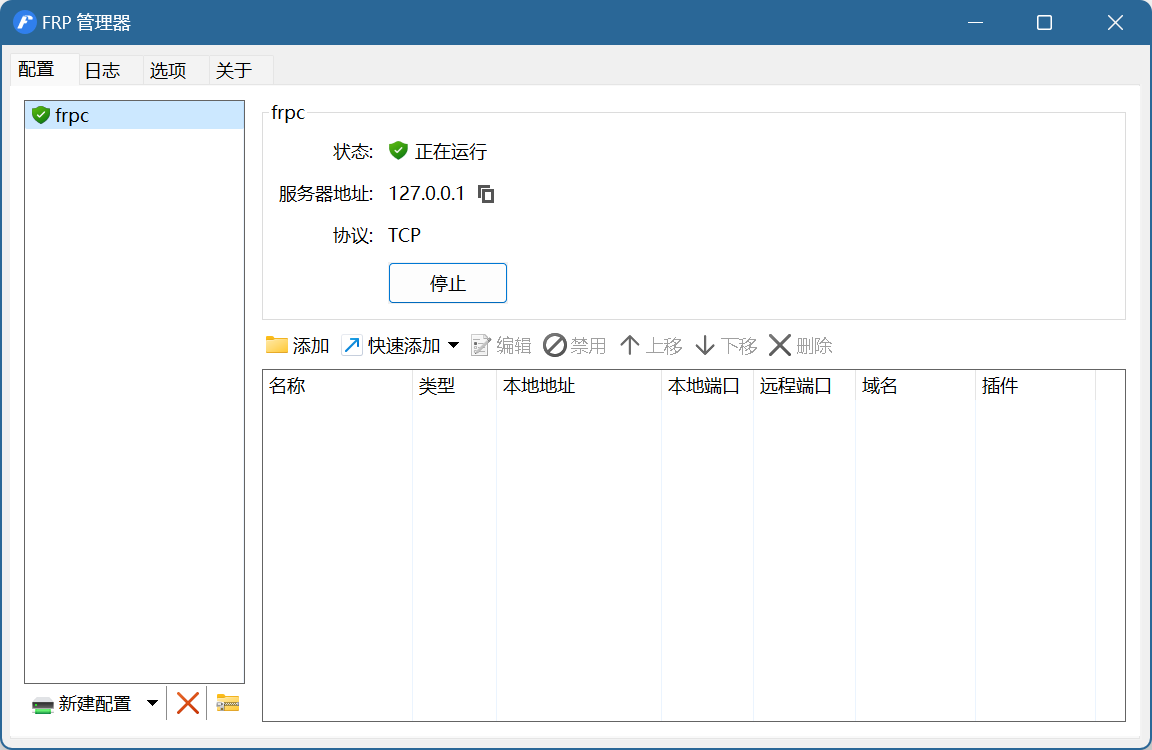Viewport: 1152px width, 750px height.
Task: Click the red X delete config icon
Action: pos(188,703)
